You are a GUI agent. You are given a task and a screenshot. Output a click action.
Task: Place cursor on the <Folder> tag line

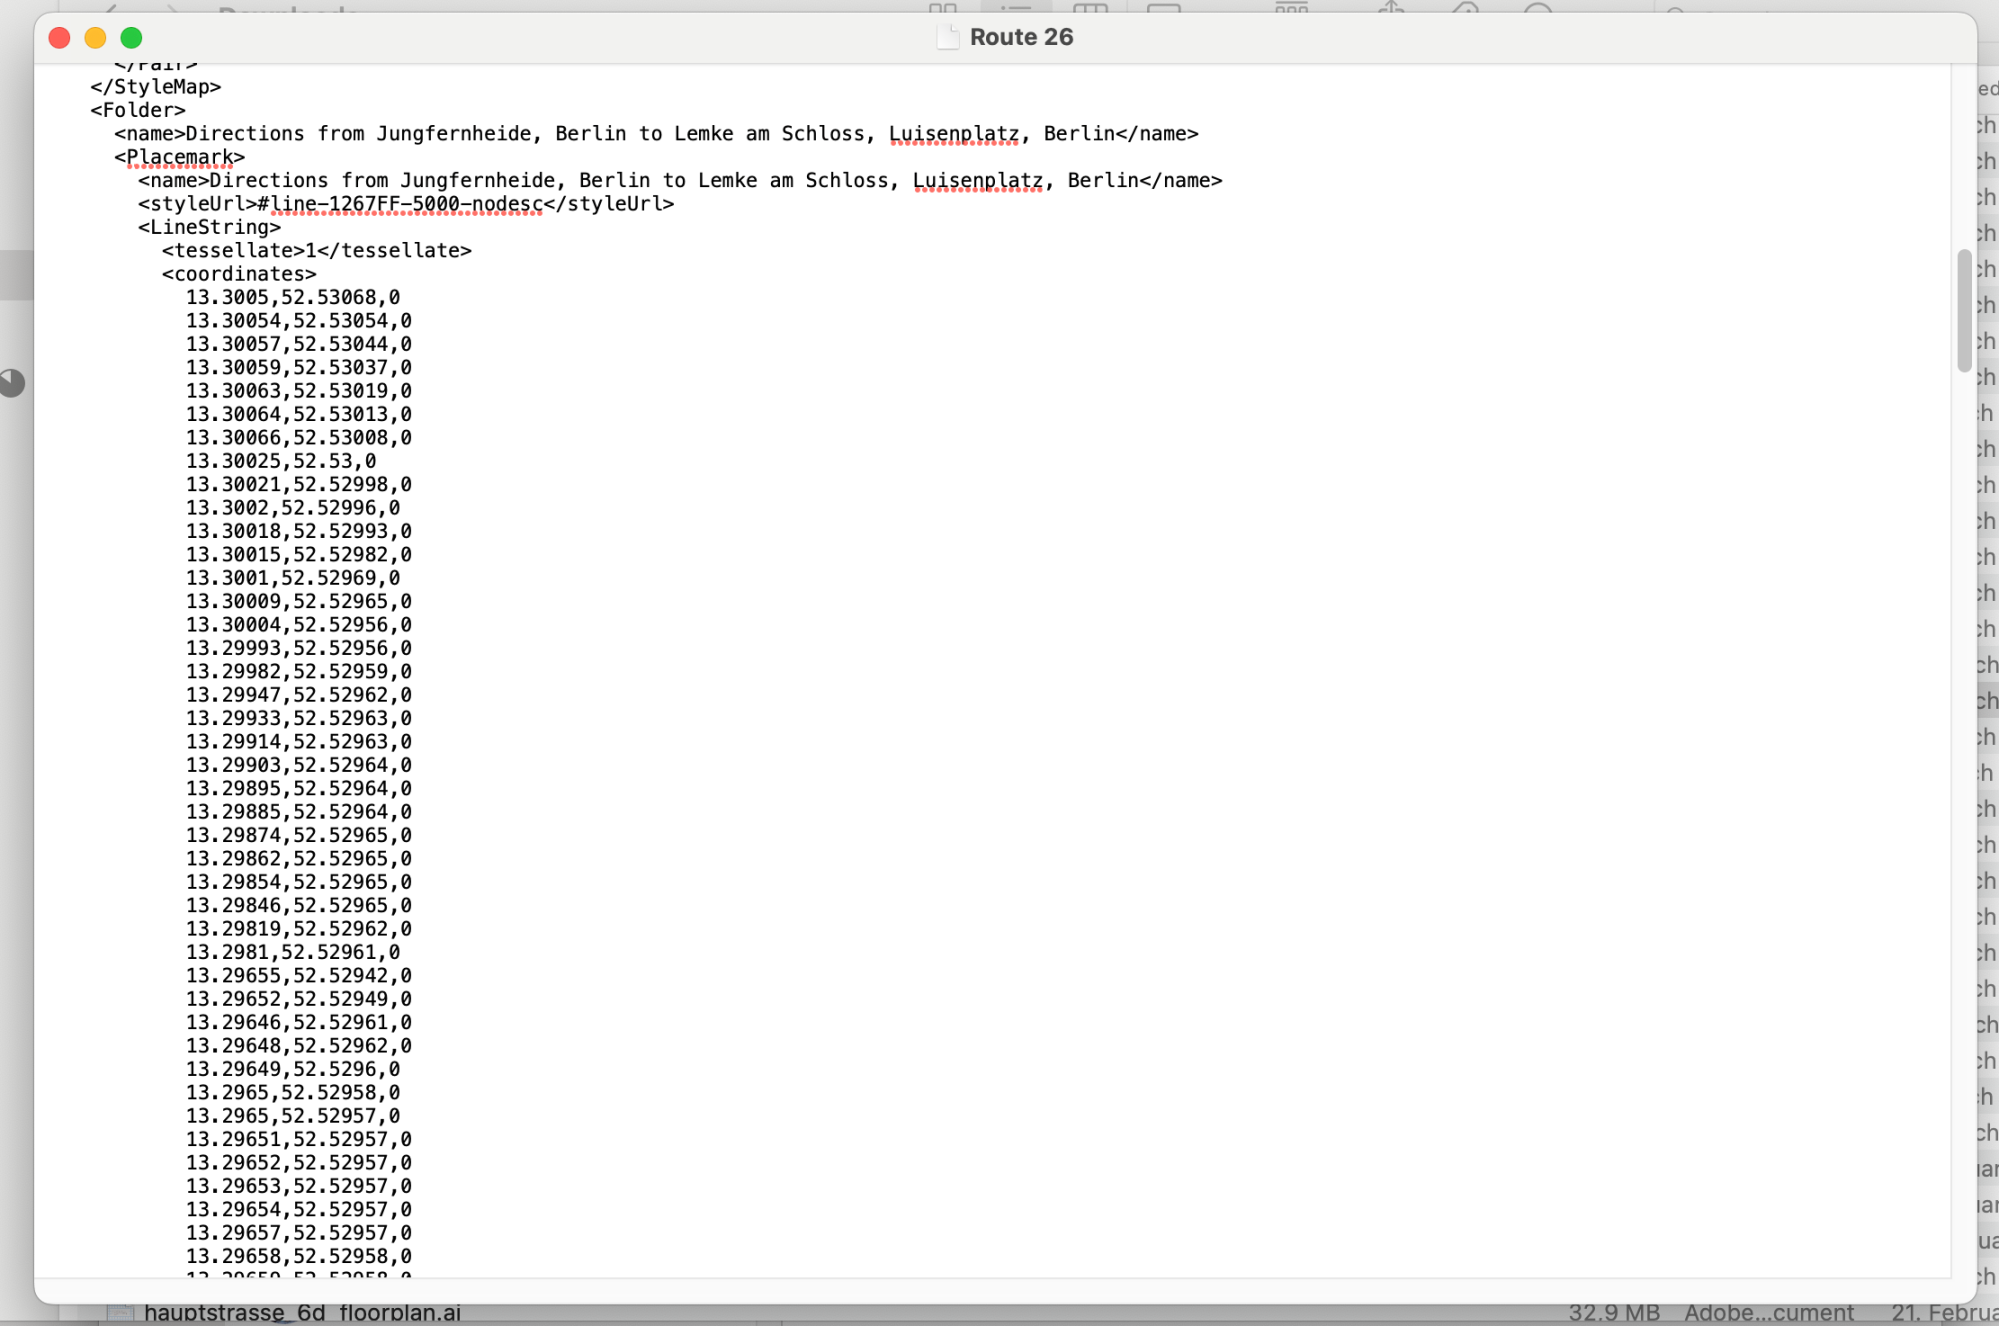tap(137, 110)
